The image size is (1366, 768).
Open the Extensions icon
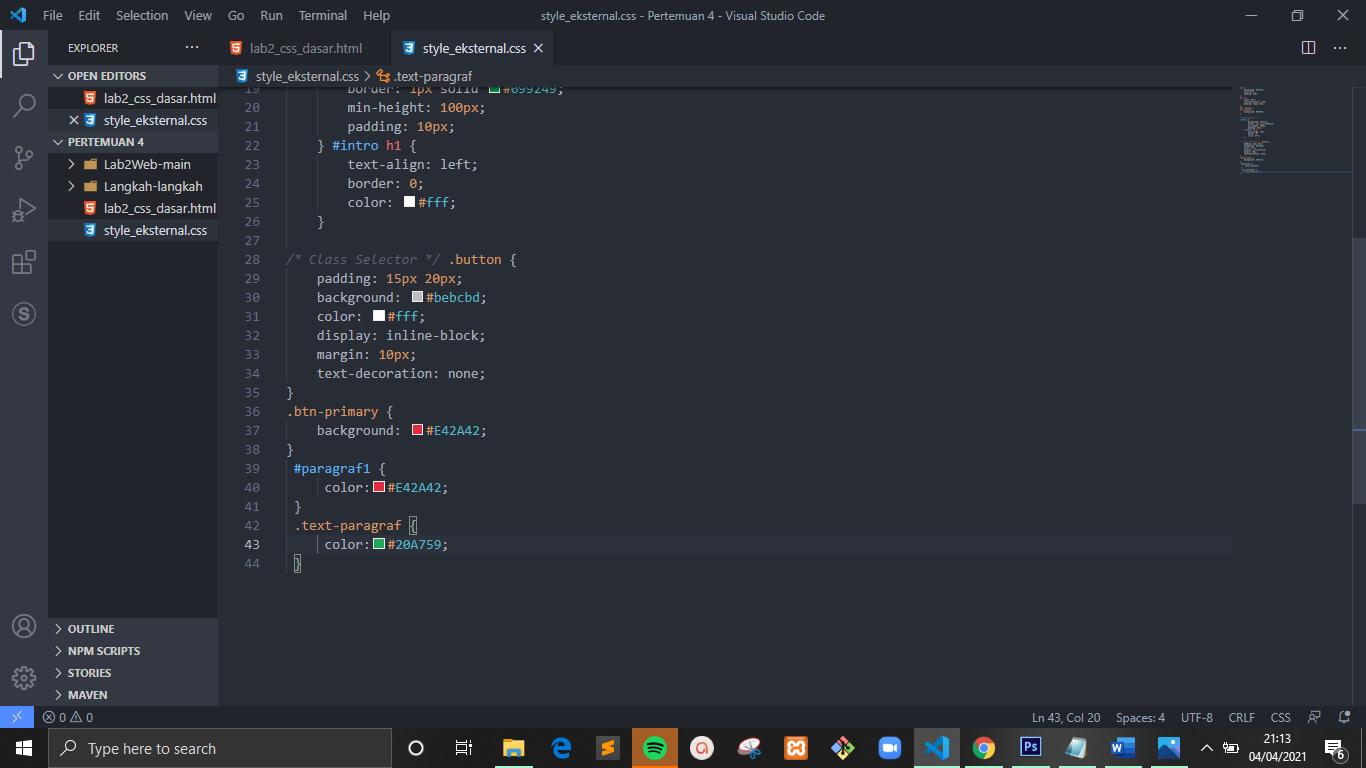coord(23,262)
